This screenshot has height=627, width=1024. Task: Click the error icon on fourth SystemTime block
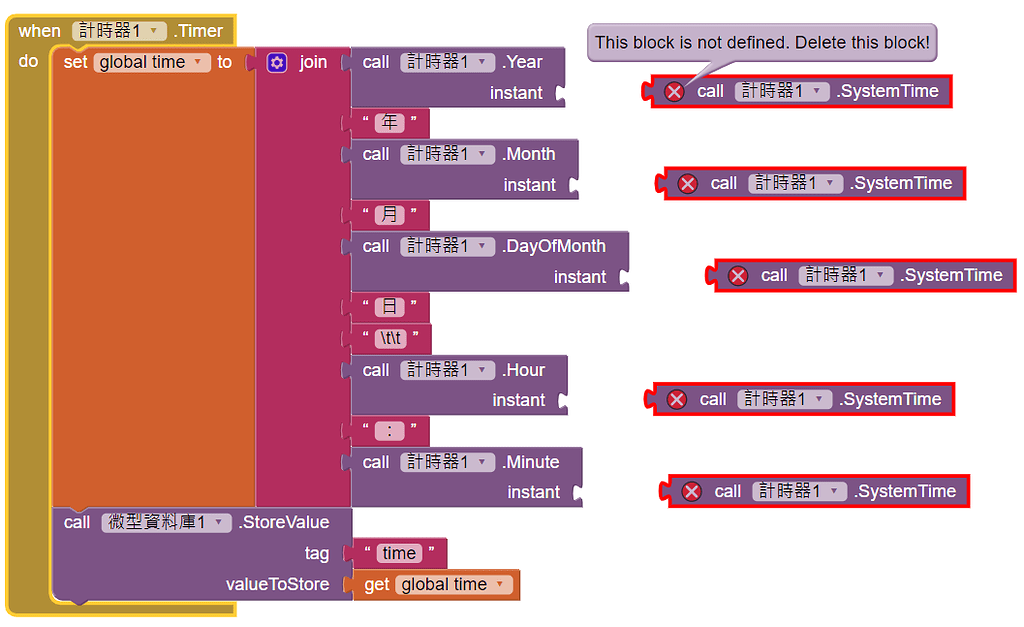tap(677, 399)
